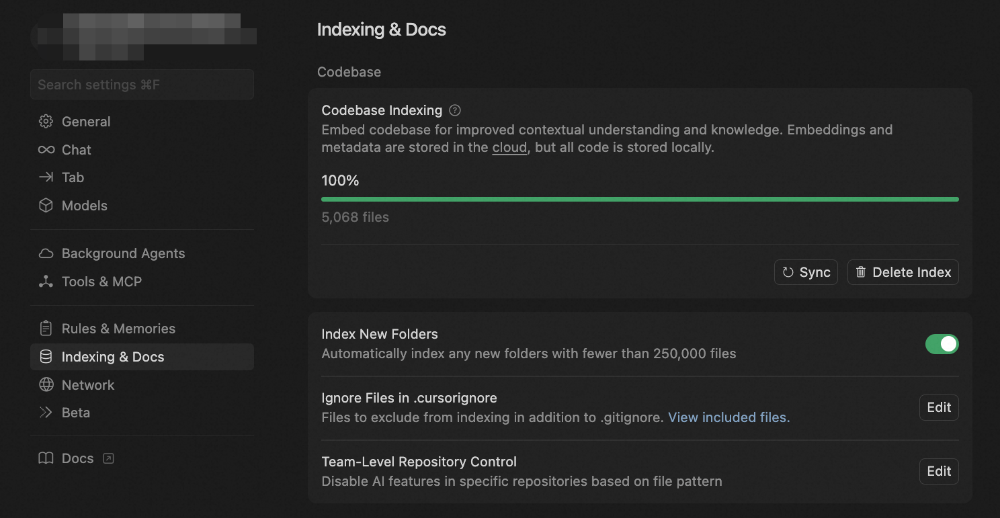Open the Beta chevrons icon

(x=46, y=412)
